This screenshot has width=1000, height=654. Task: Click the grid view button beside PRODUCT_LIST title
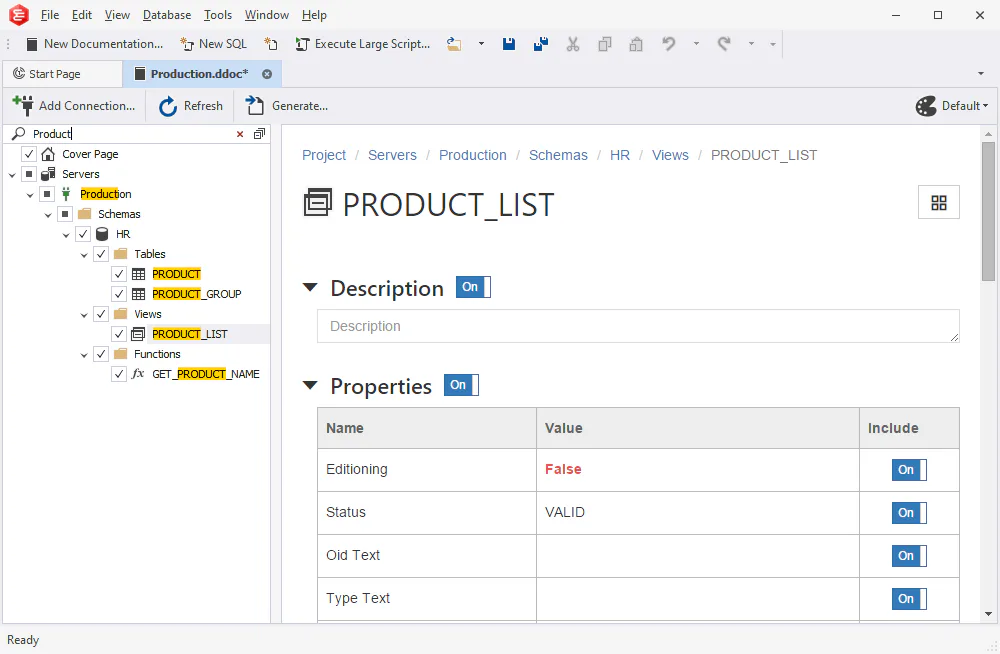pos(939,203)
